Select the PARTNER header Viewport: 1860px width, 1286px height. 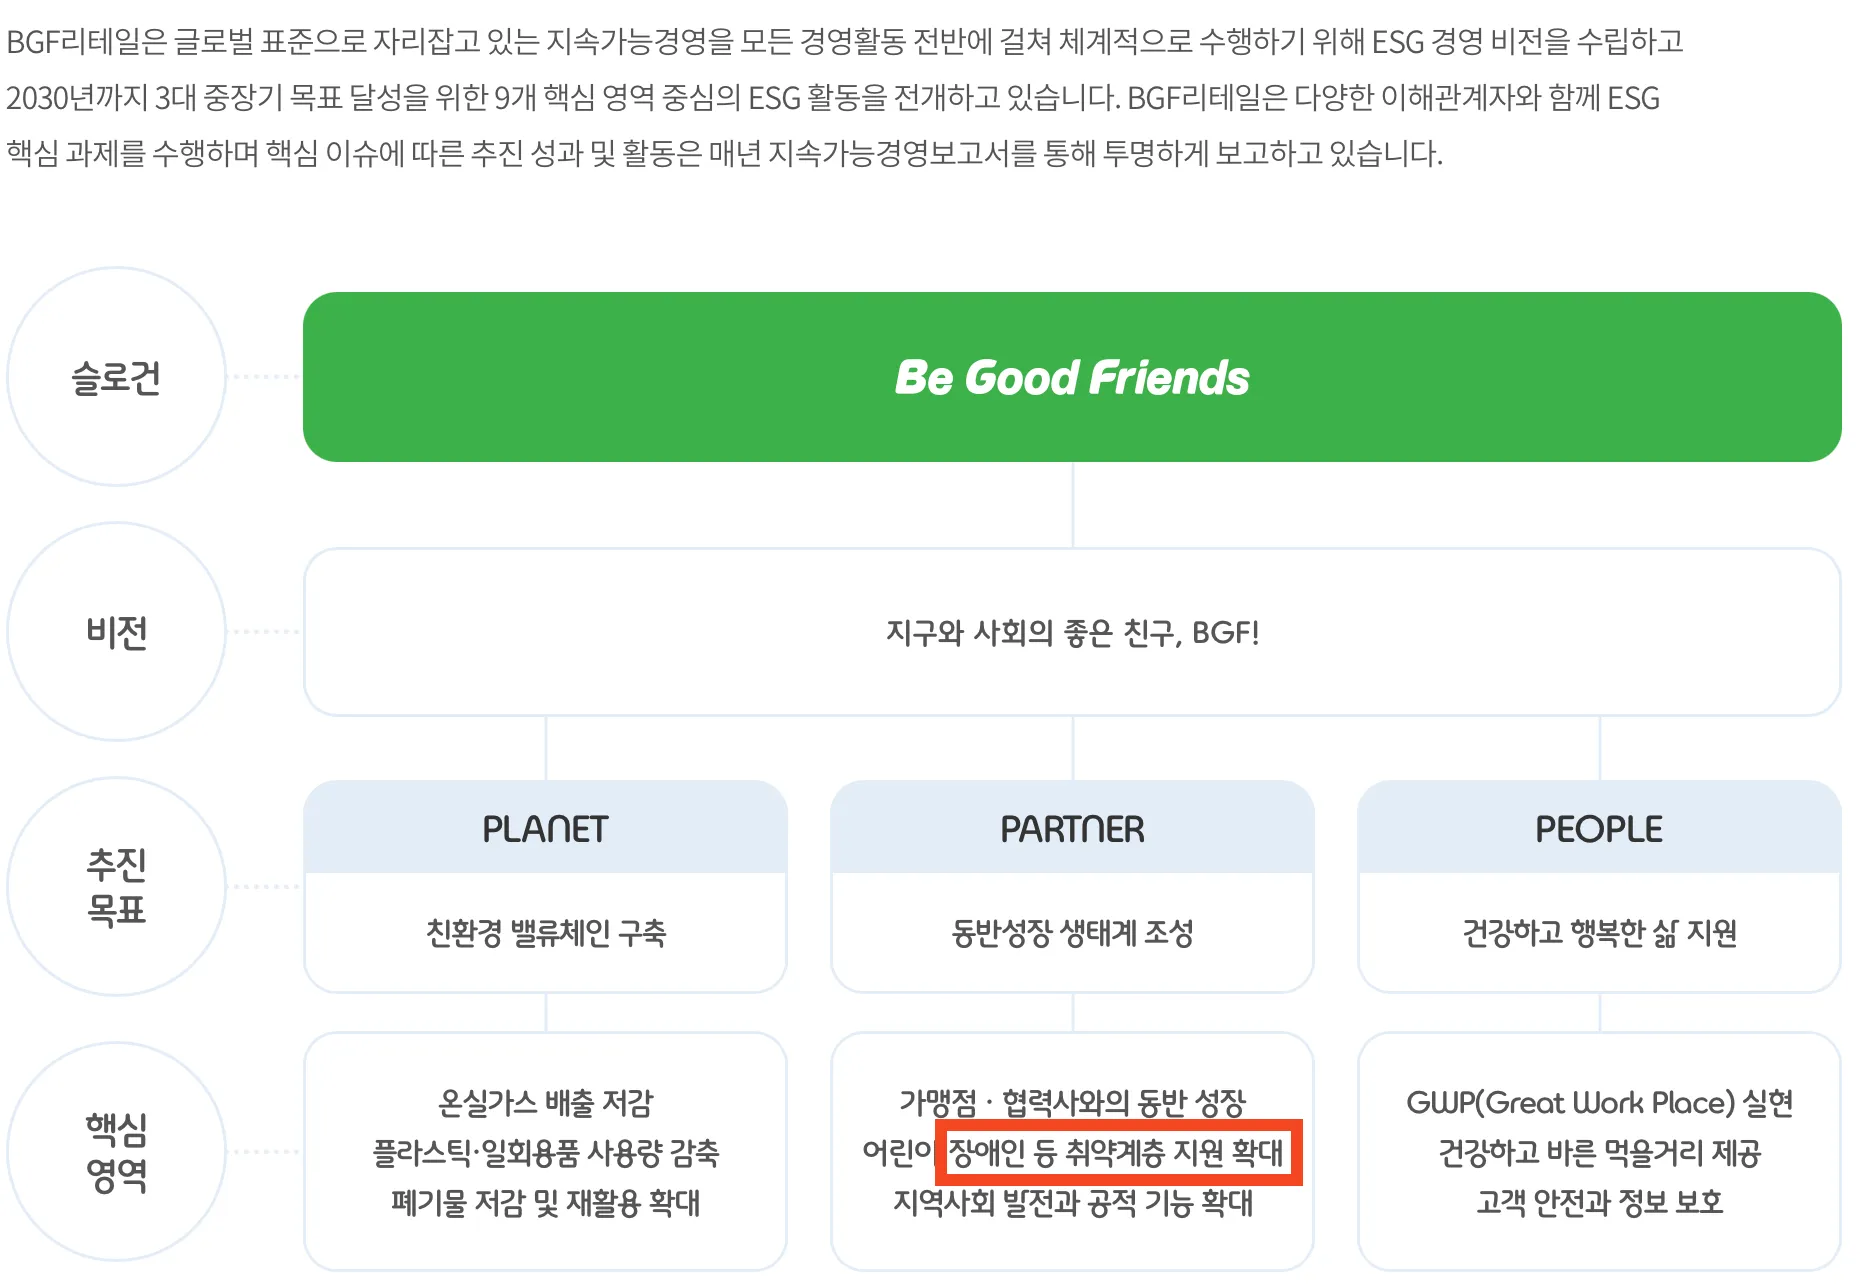click(x=1072, y=829)
